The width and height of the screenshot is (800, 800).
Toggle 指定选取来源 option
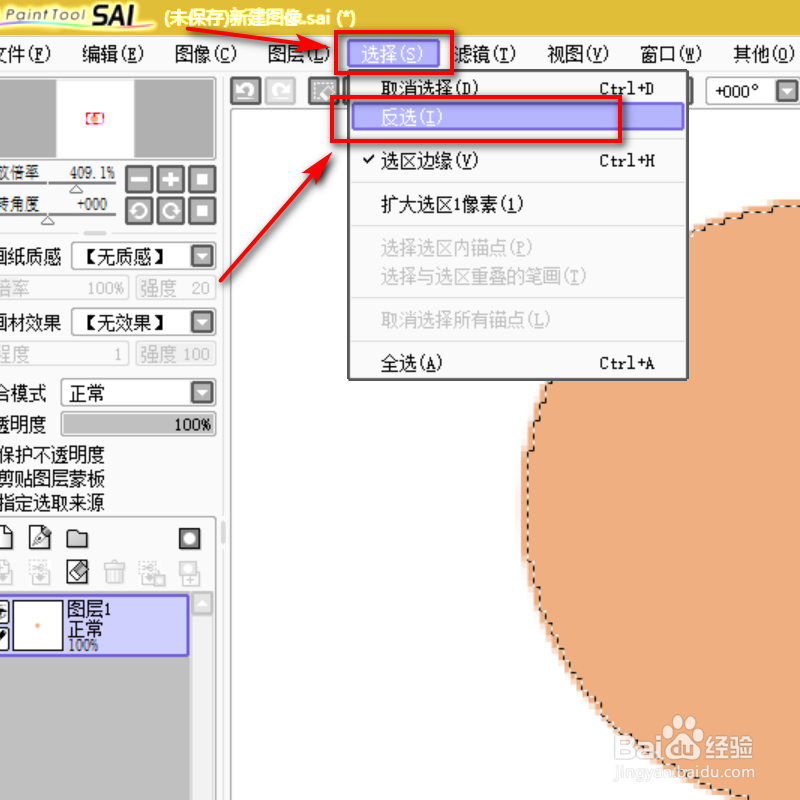tap(52, 503)
